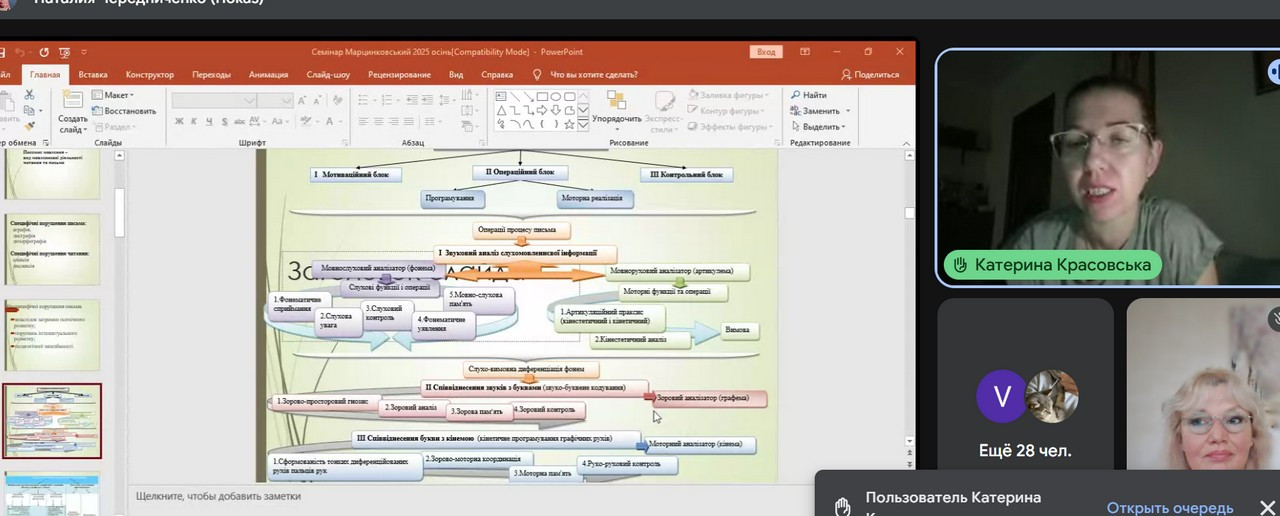Toggle italic К formatting

point(194,122)
